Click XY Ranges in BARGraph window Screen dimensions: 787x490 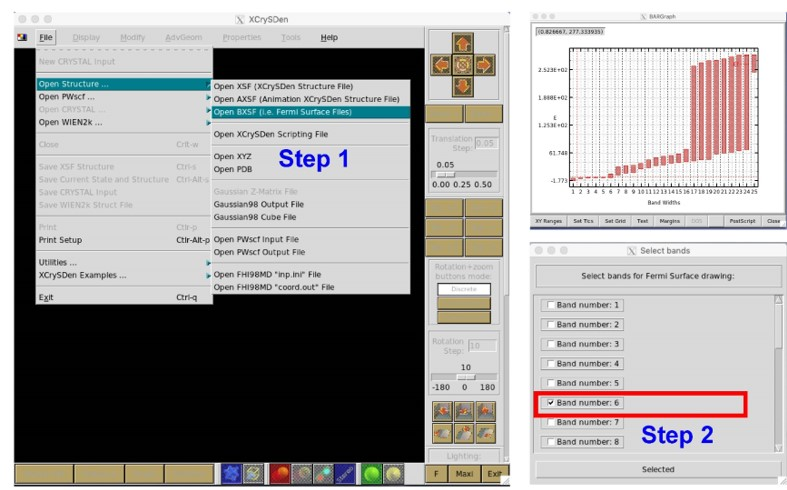[549, 221]
